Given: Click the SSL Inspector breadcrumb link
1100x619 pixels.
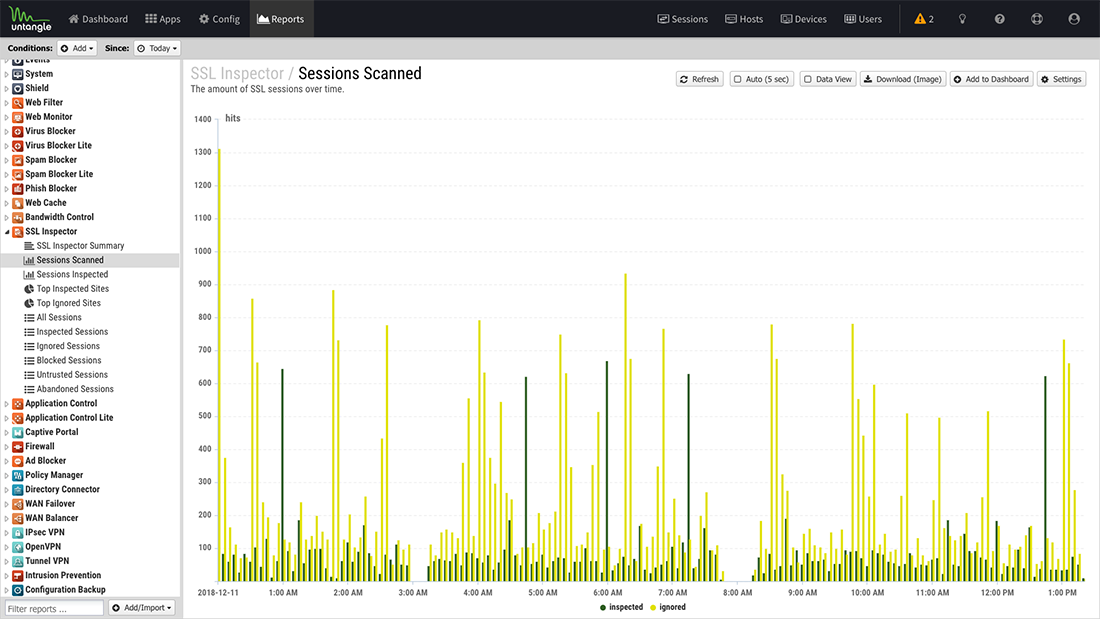Looking at the screenshot, I should pyautogui.click(x=237, y=74).
